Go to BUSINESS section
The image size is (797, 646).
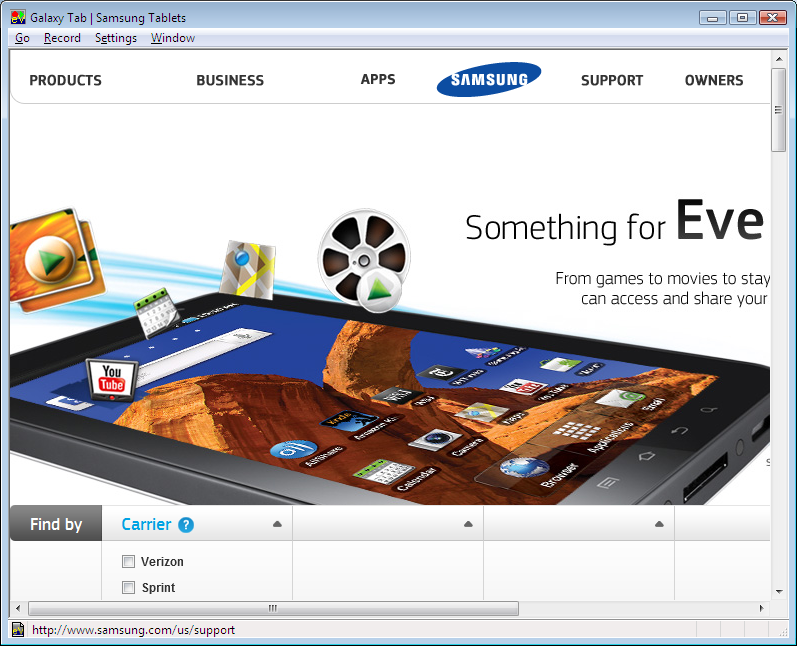[x=230, y=80]
